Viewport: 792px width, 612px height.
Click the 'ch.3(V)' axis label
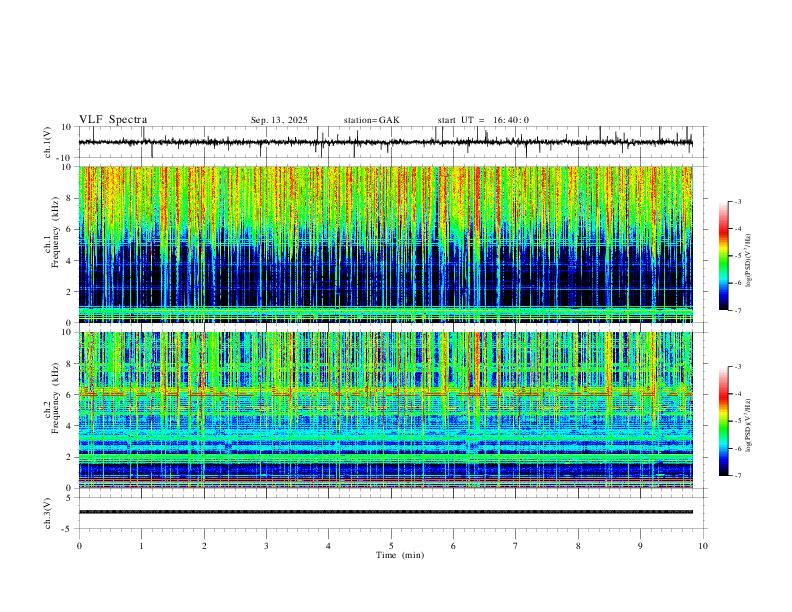click(x=48, y=513)
